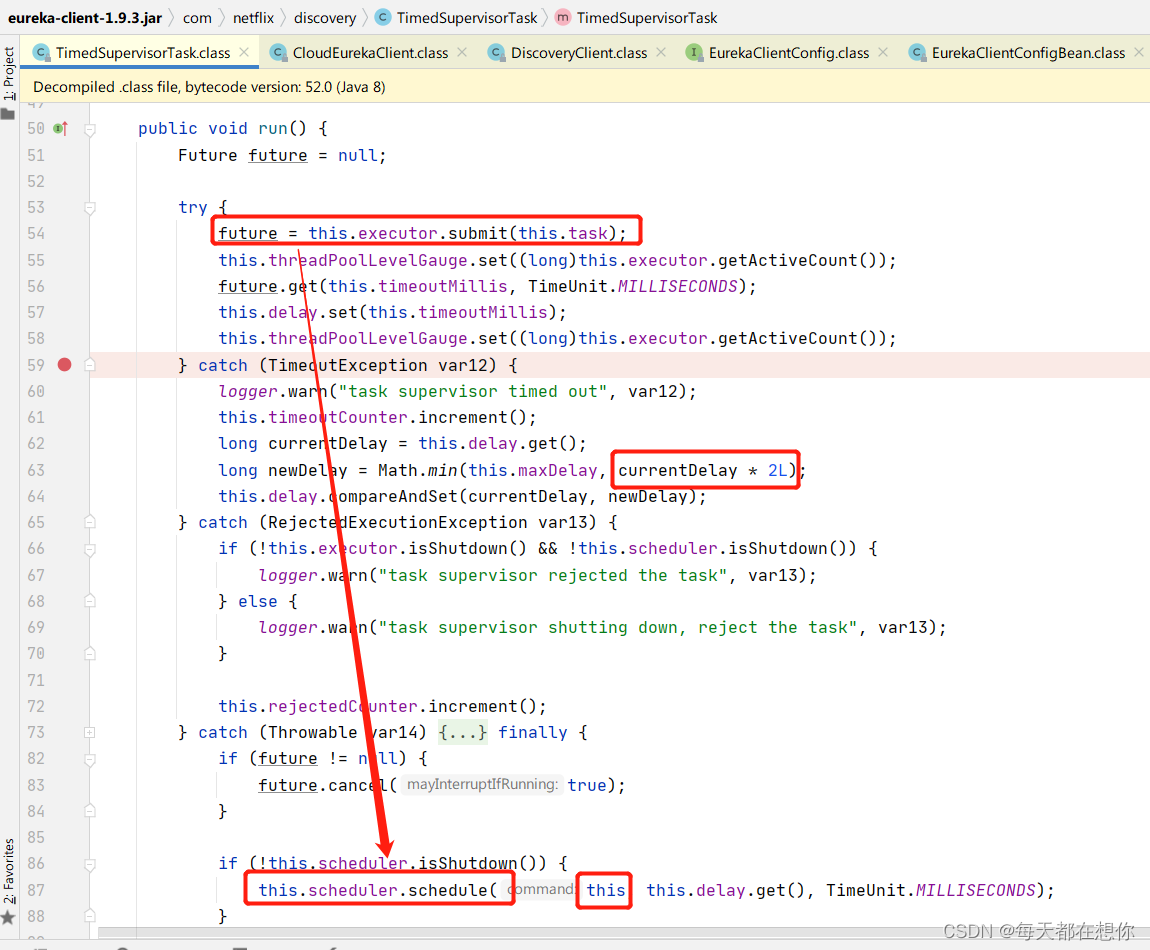Collapse the fold end marker at line 70

tap(90, 653)
